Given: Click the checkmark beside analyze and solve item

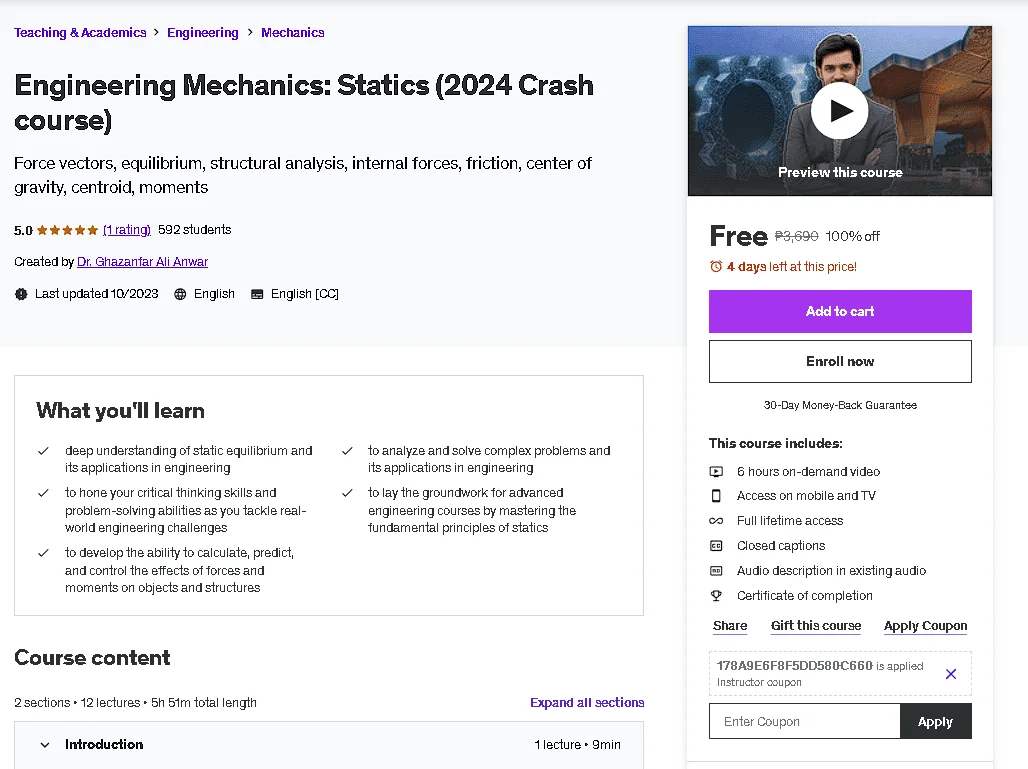Looking at the screenshot, I should coord(347,450).
